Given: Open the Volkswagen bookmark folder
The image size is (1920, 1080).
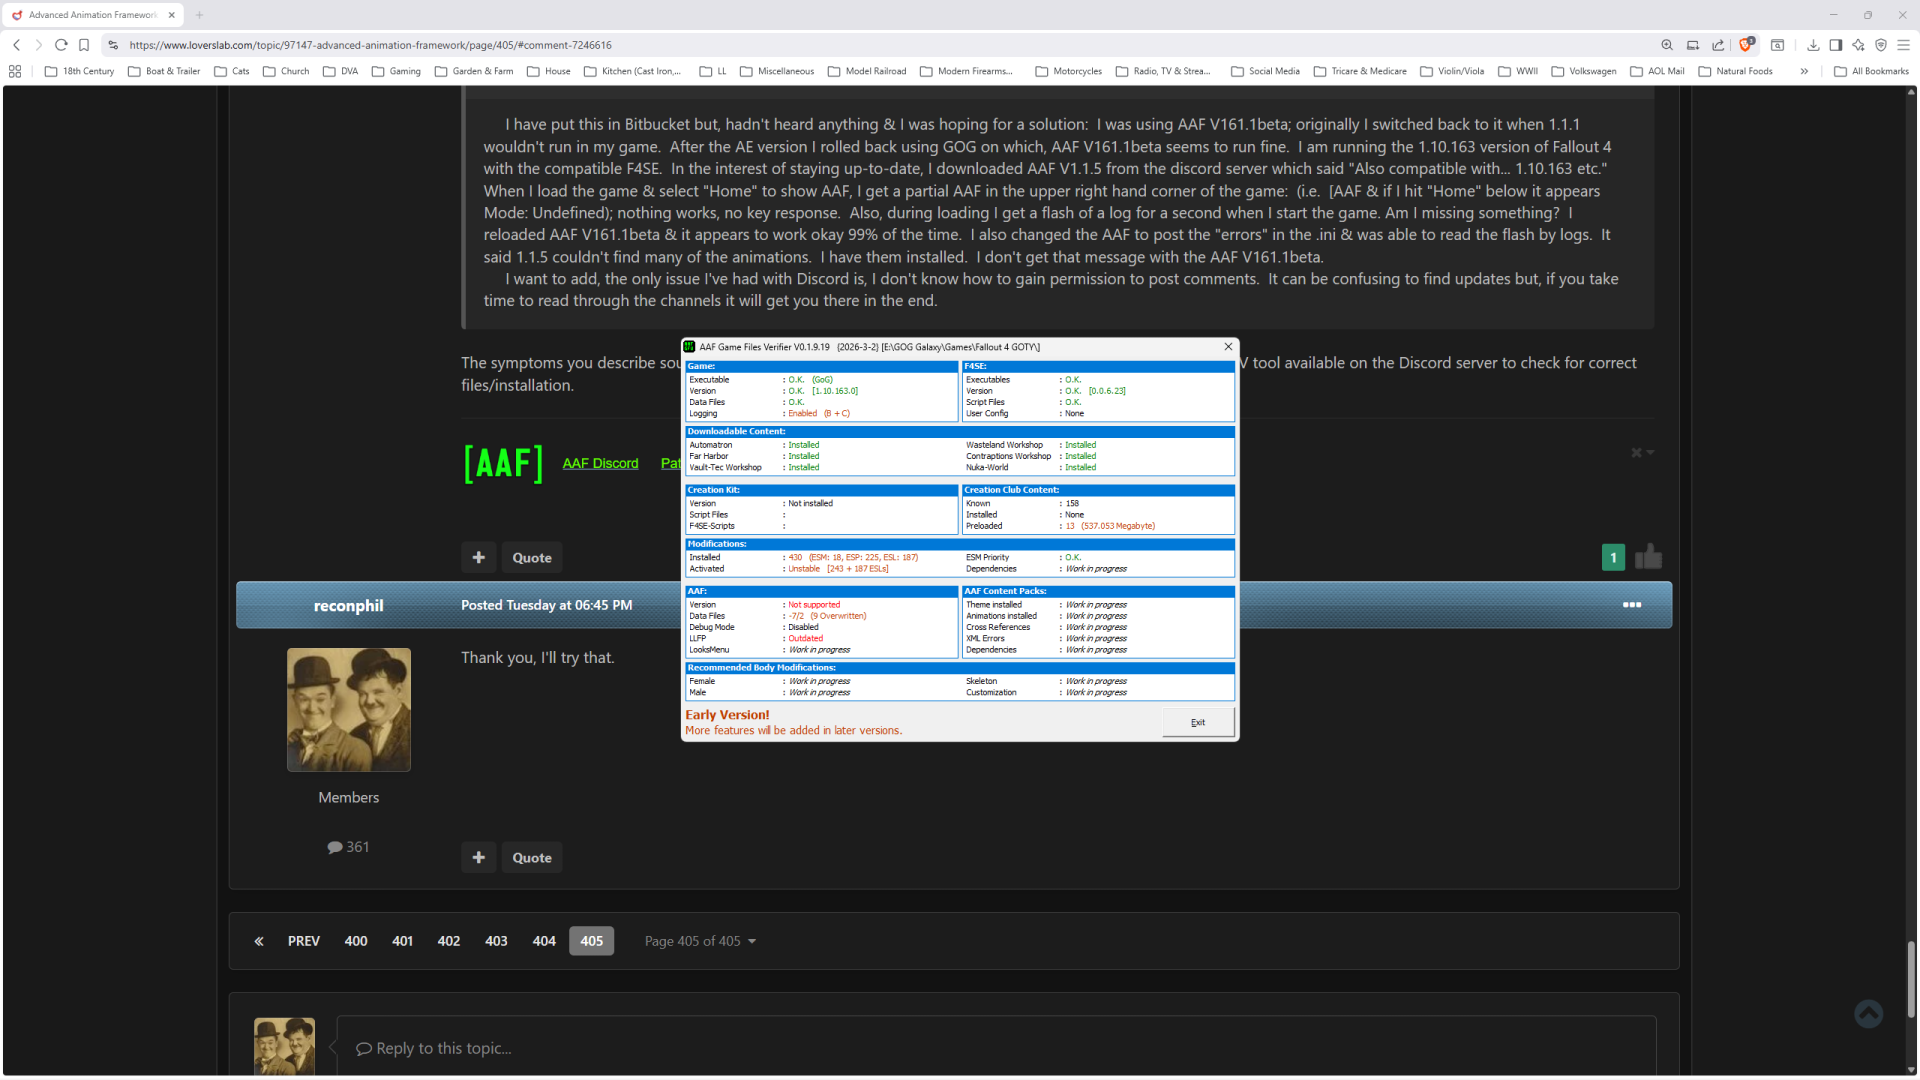Looking at the screenshot, I should point(1584,71).
